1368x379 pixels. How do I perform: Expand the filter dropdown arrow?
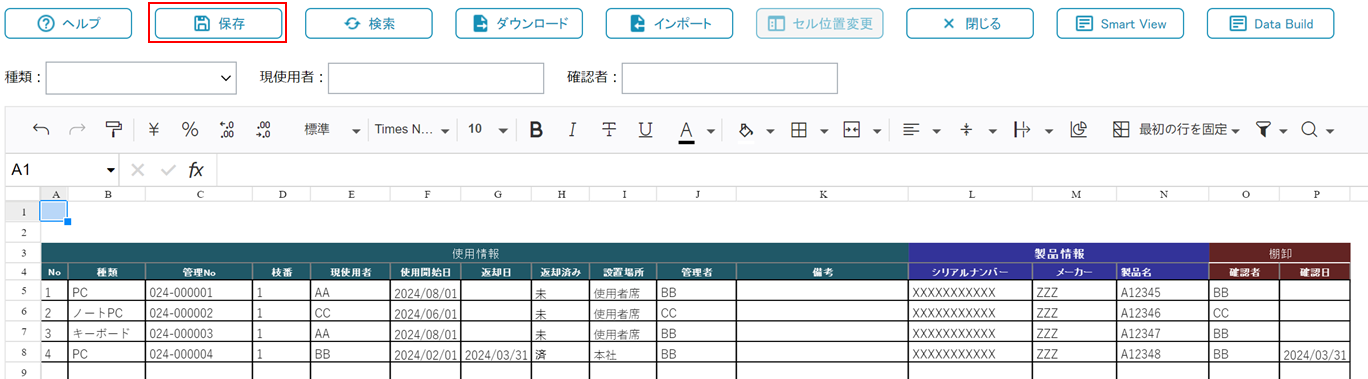tap(1284, 131)
